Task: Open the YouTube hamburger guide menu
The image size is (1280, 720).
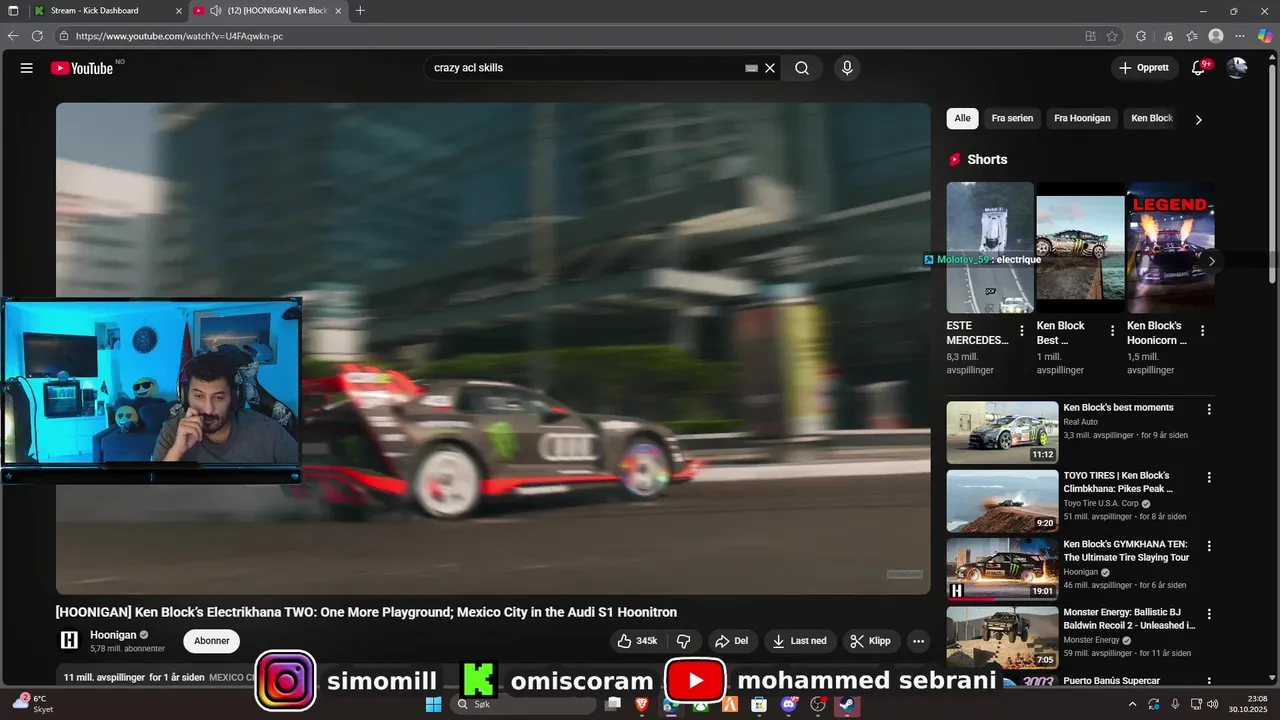Action: point(27,68)
